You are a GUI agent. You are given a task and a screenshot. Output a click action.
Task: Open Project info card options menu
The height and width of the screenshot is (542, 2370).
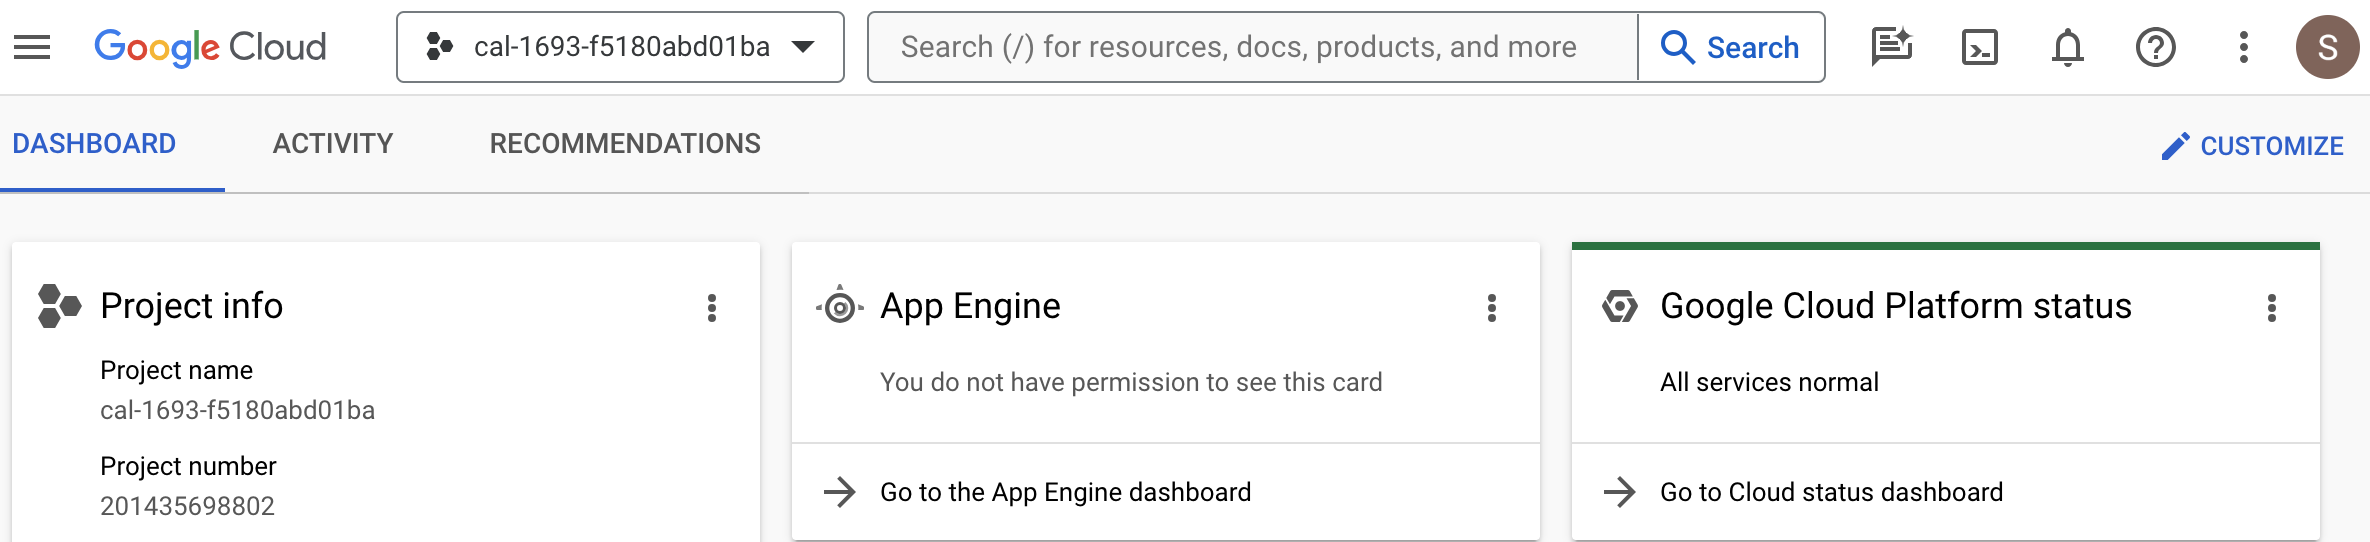[x=712, y=308]
